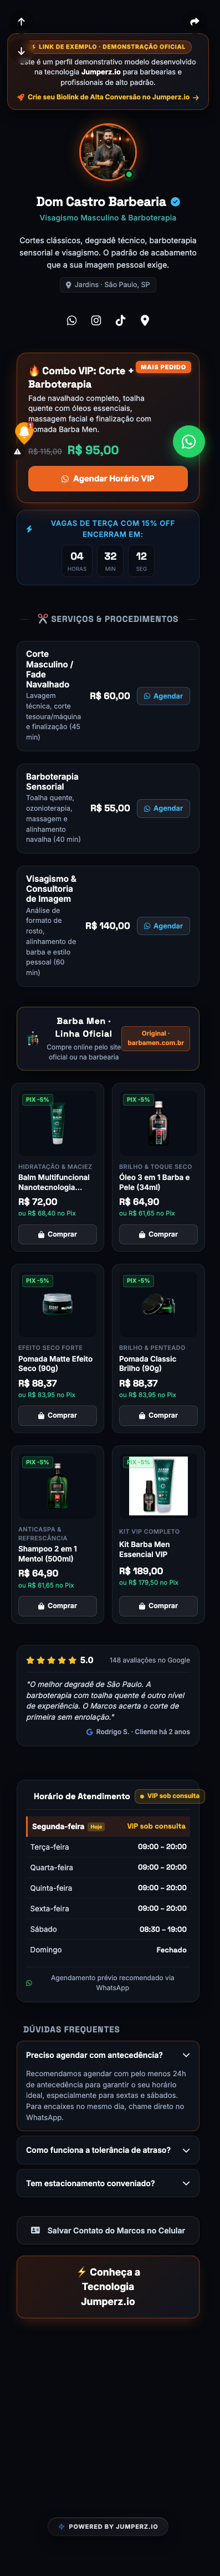This screenshot has width=220, height=2576.
Task: Click the orange notification bell icon
Action: tap(24, 432)
